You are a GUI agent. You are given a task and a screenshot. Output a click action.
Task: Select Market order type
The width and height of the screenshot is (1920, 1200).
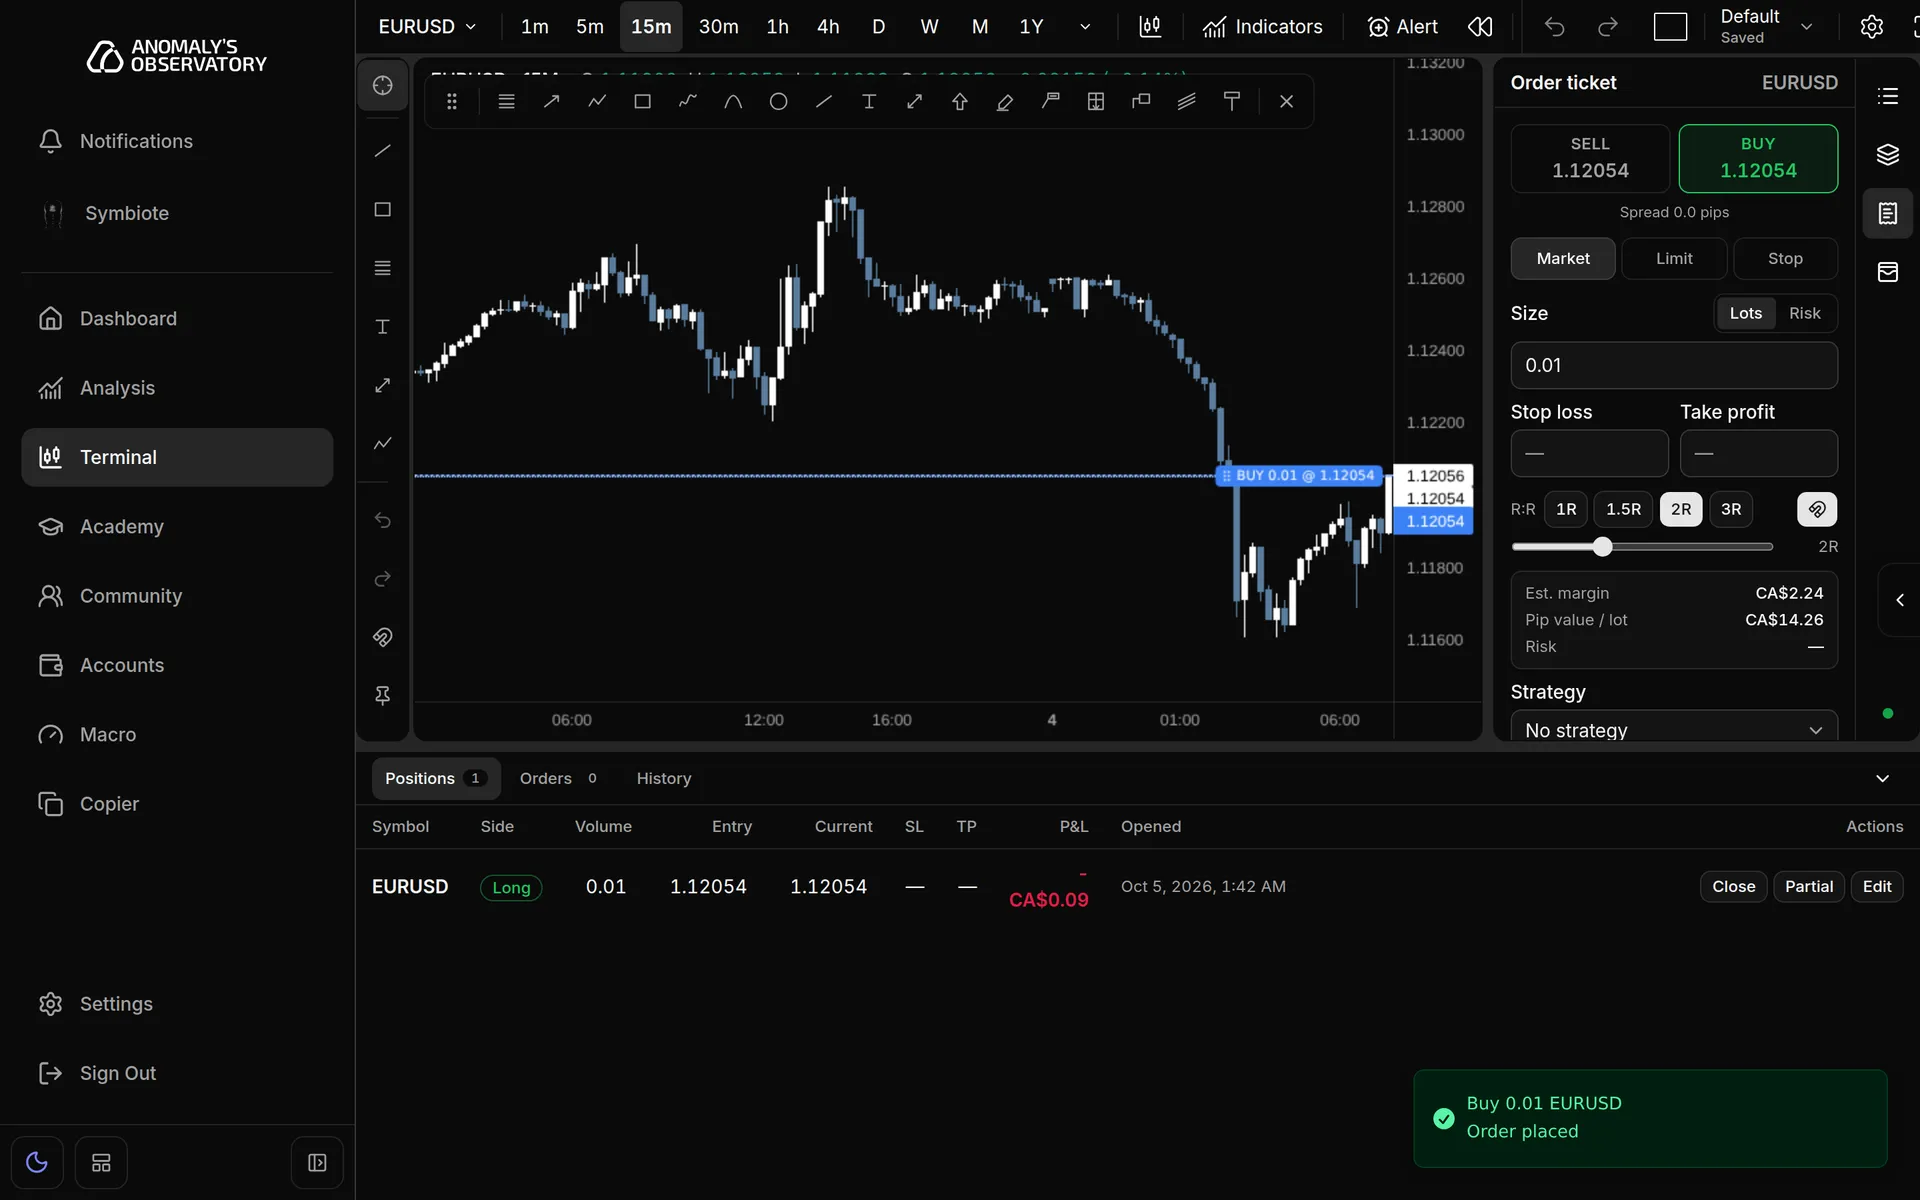[x=1562, y=258]
